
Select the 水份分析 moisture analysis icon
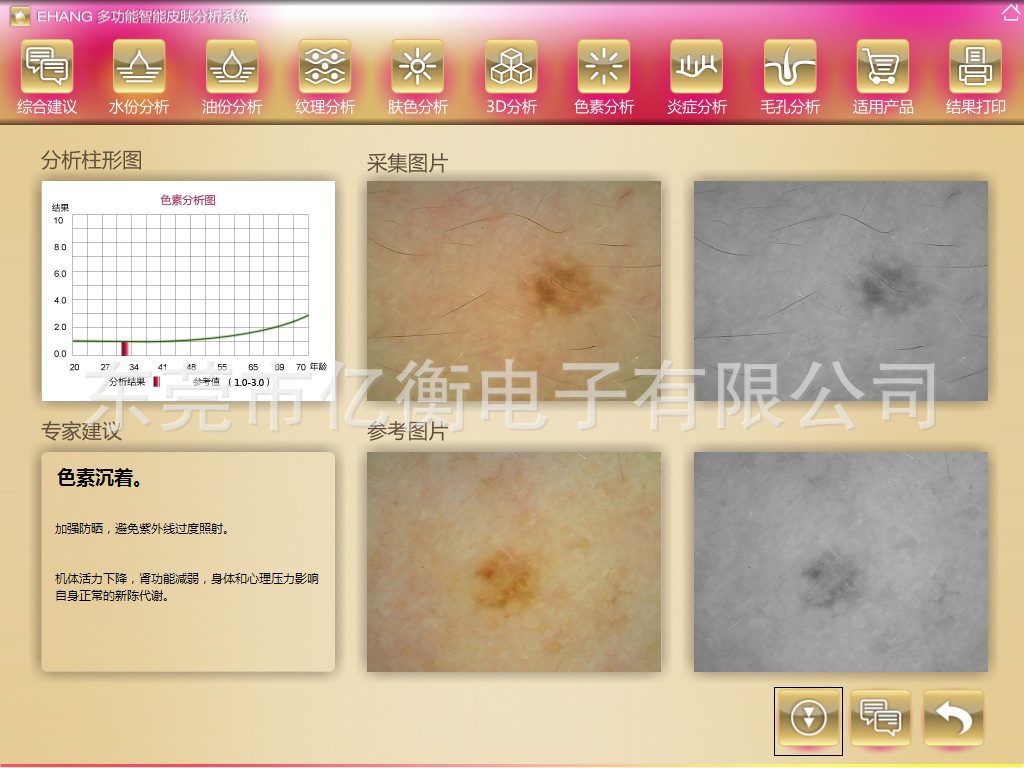click(x=139, y=68)
